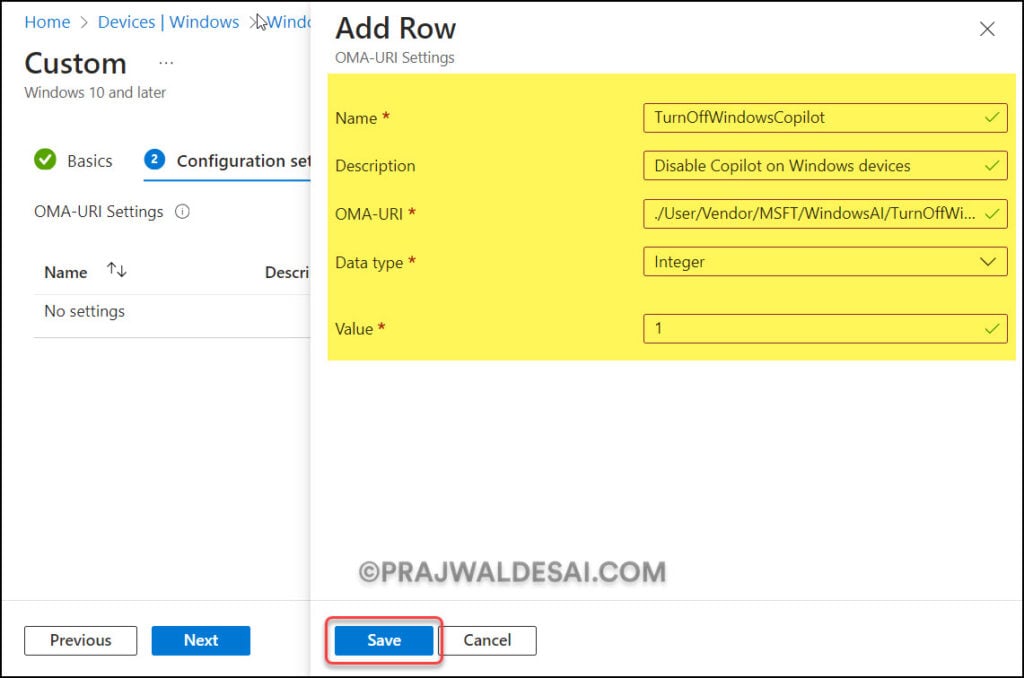1024x678 pixels.
Task: Close the Add Row panel
Action: (x=987, y=29)
